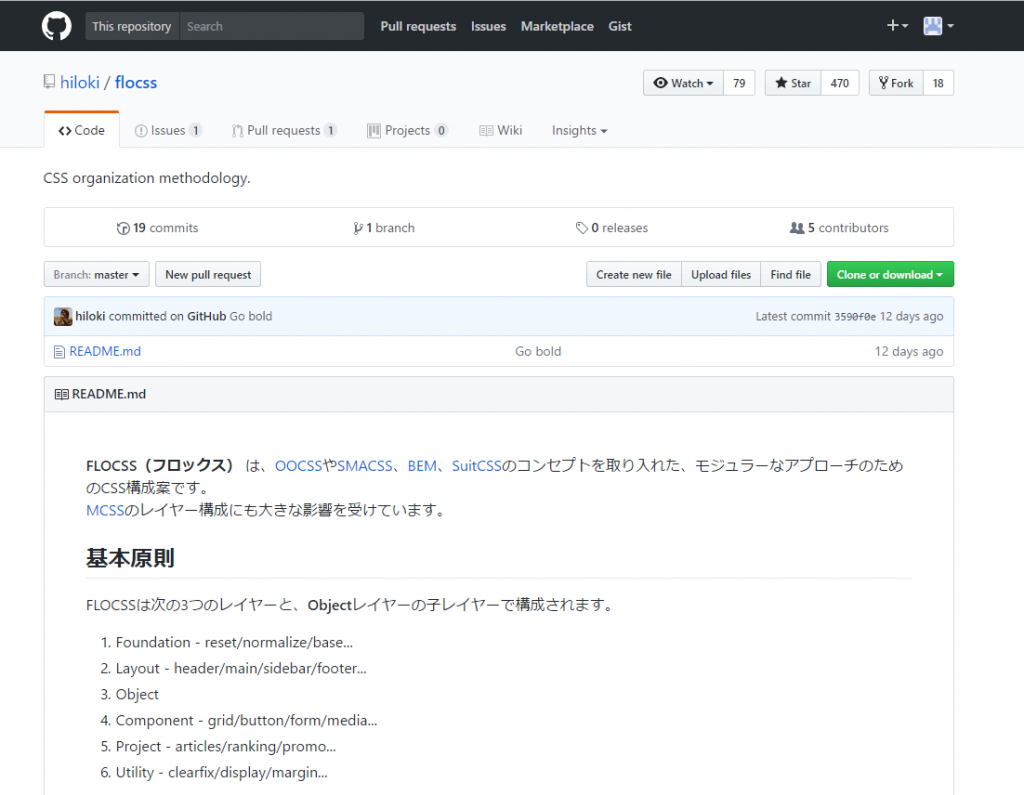Click the repository bookmark icon next to hiloki
1024x795 pixels.
47,81
